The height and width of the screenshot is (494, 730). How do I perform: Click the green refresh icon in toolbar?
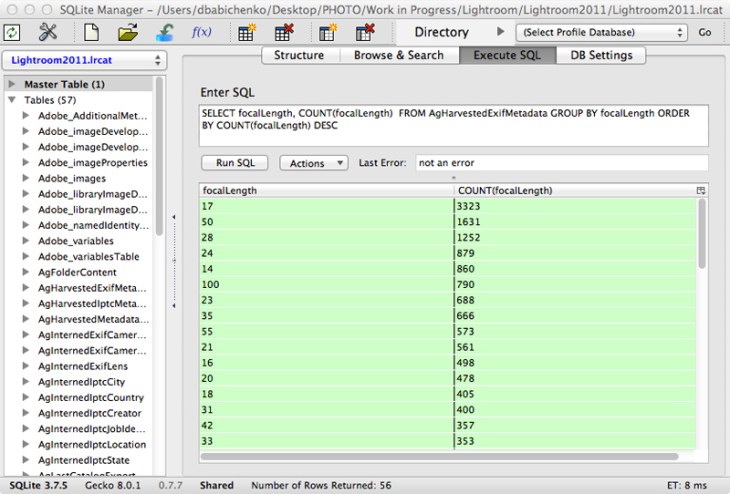coord(14,33)
